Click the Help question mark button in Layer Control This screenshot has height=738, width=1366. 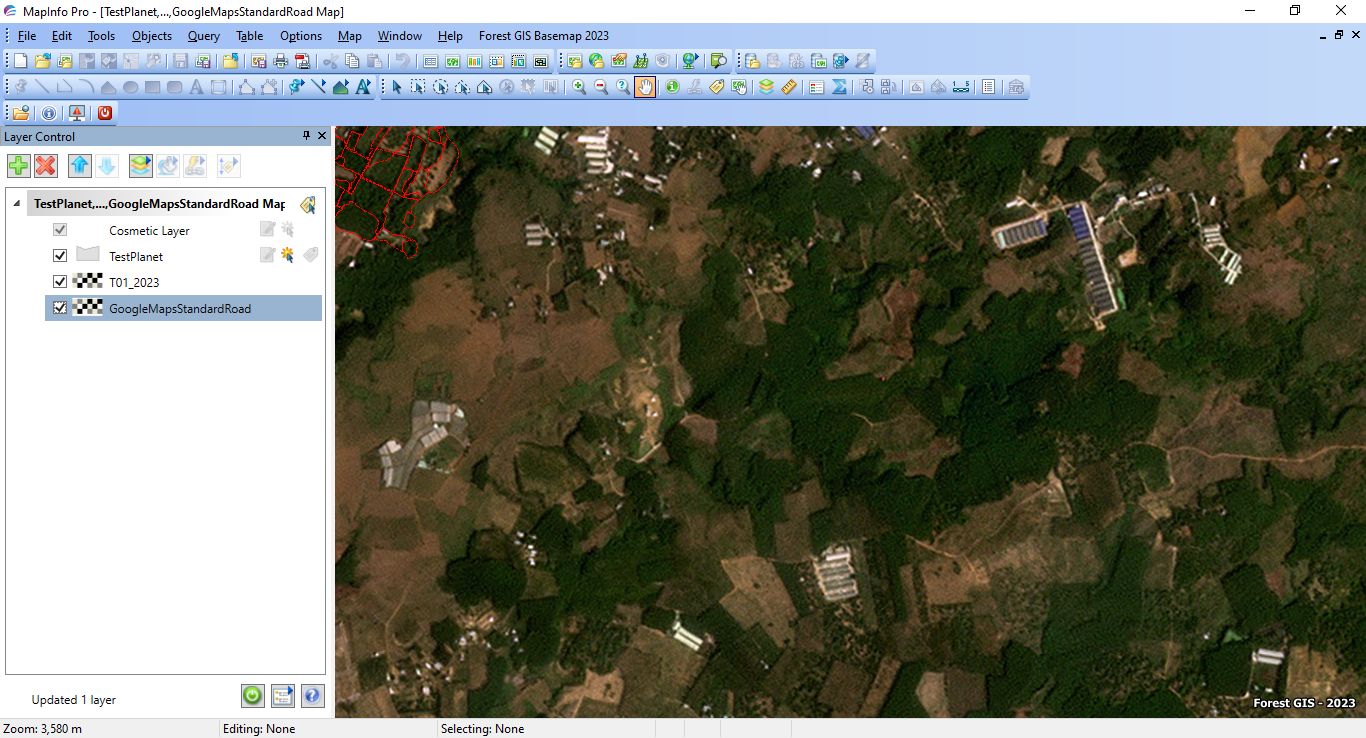(313, 695)
